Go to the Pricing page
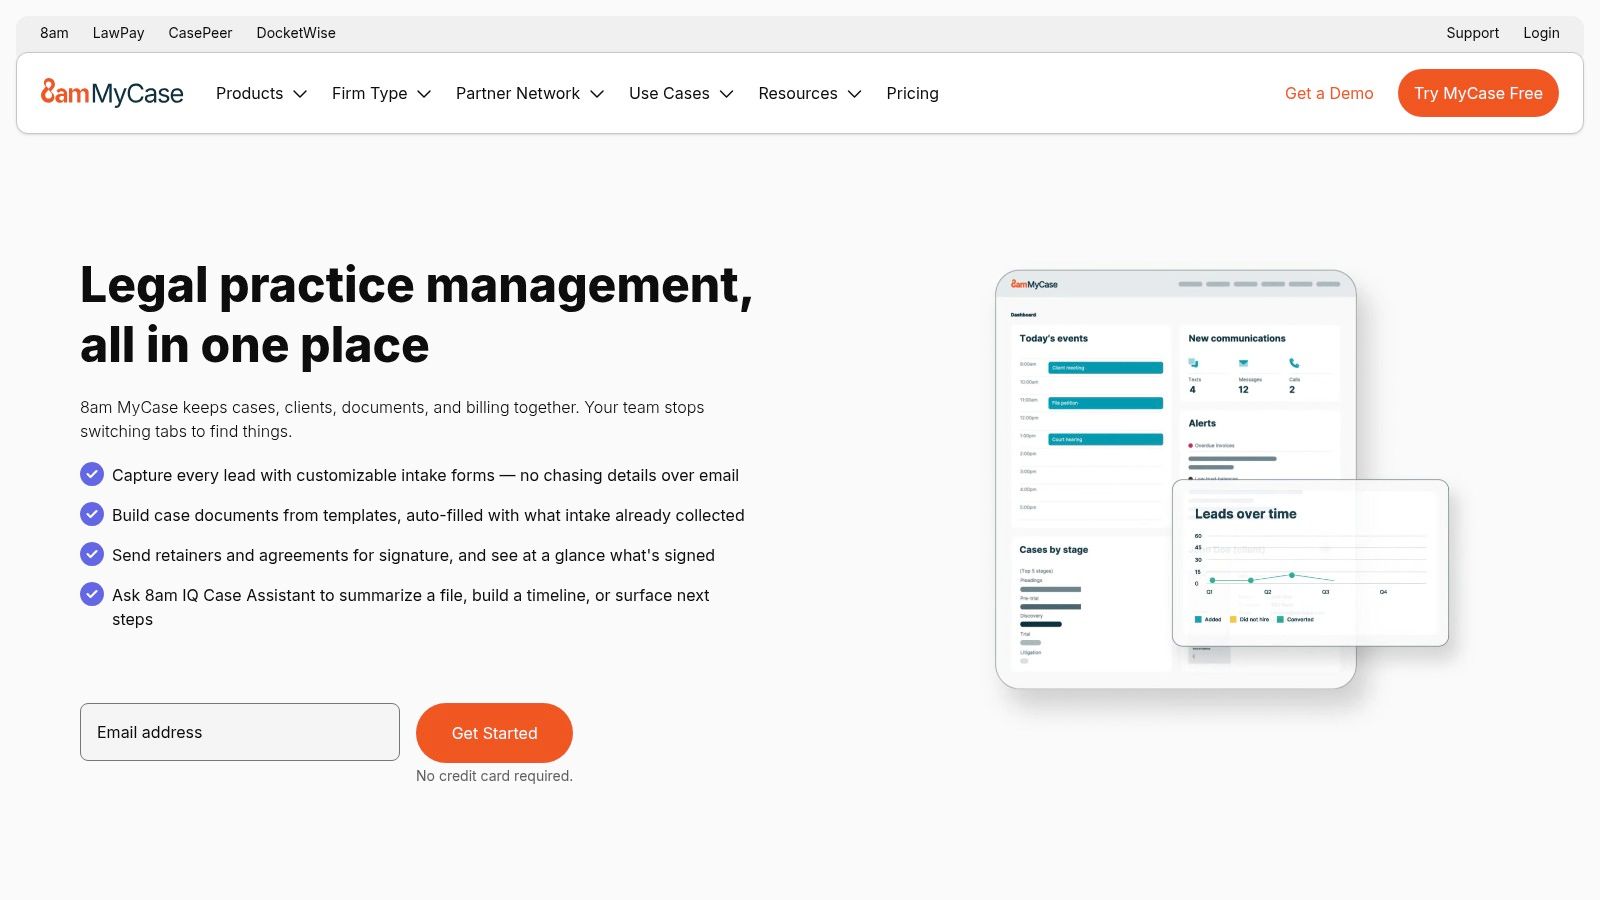The height and width of the screenshot is (900, 1600). (x=912, y=93)
